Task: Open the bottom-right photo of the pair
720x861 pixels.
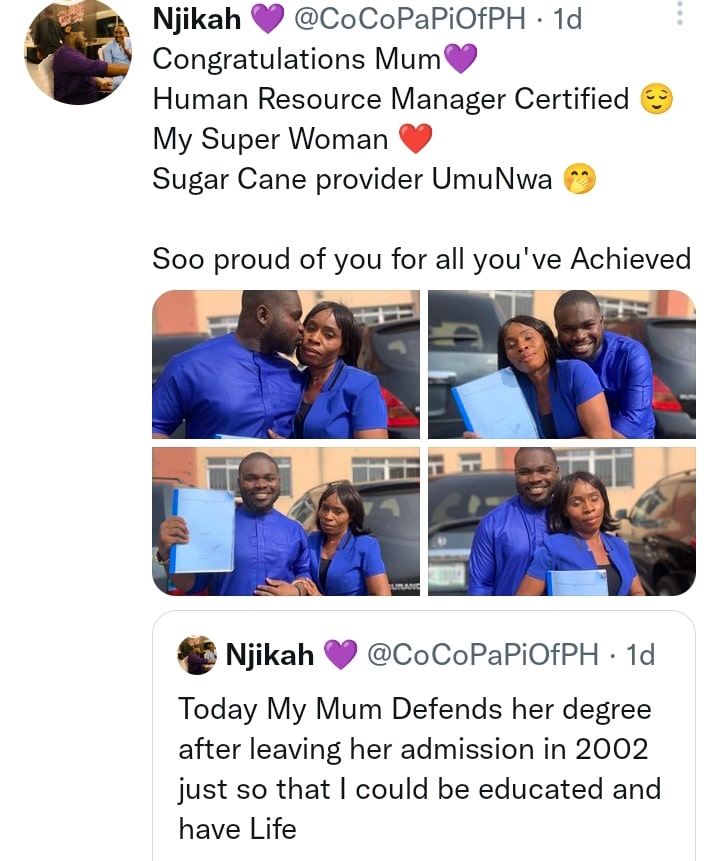Action: [561, 521]
